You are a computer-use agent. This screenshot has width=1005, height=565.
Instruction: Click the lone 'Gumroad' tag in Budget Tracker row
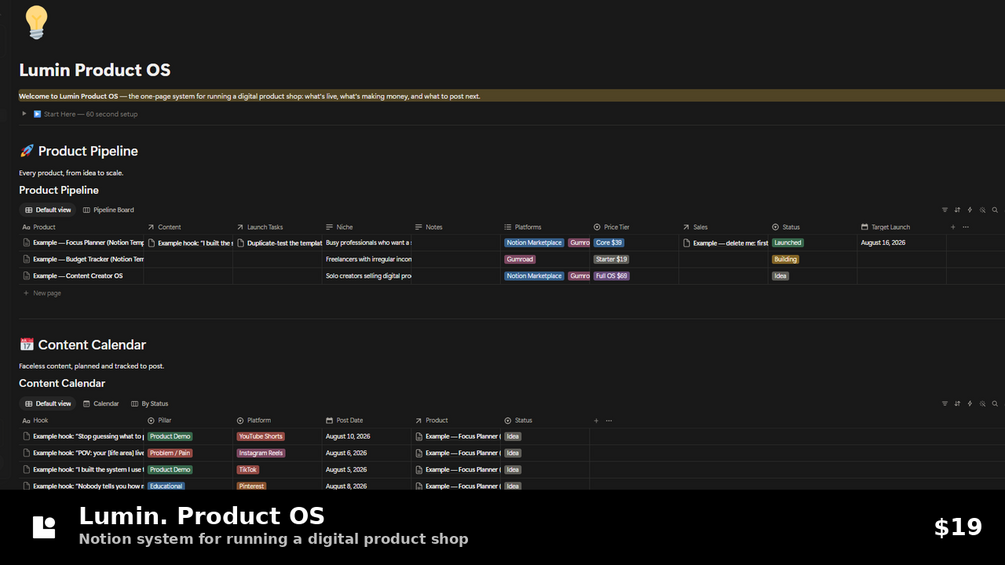point(519,259)
